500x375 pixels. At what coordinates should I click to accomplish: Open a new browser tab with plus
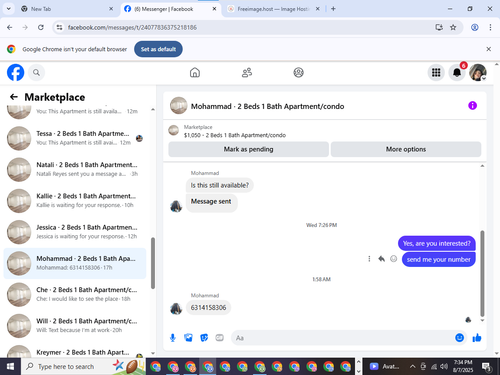coord(333,9)
